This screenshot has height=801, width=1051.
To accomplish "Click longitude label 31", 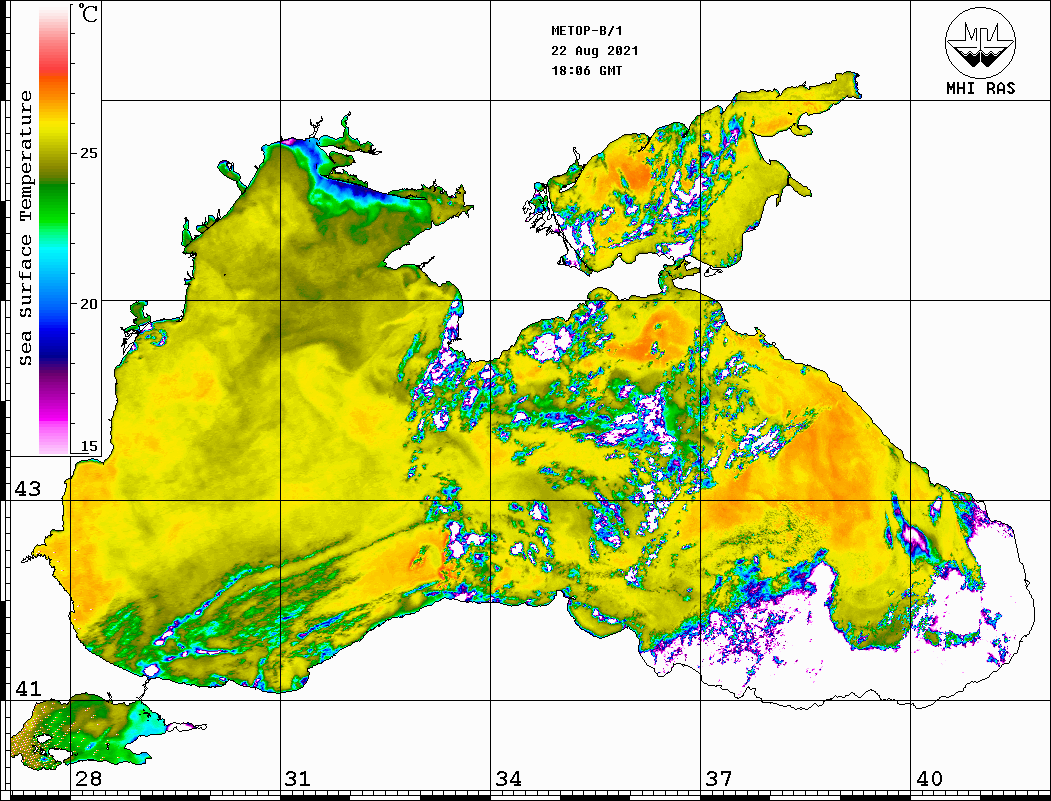I will point(298,779).
